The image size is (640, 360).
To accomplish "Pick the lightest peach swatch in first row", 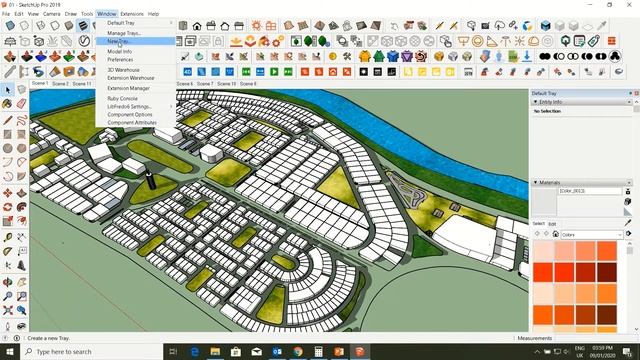I will (543, 251).
